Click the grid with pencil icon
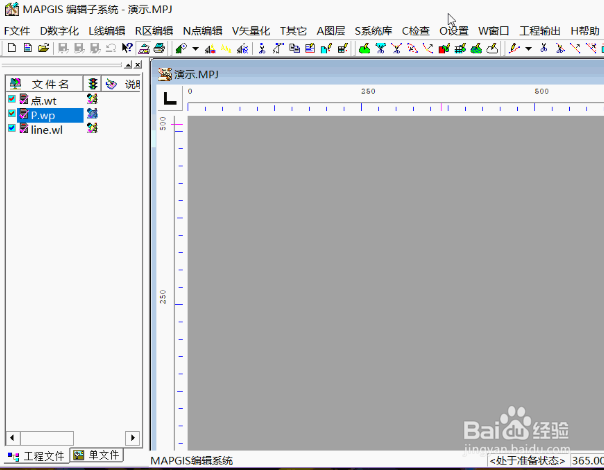 460,49
